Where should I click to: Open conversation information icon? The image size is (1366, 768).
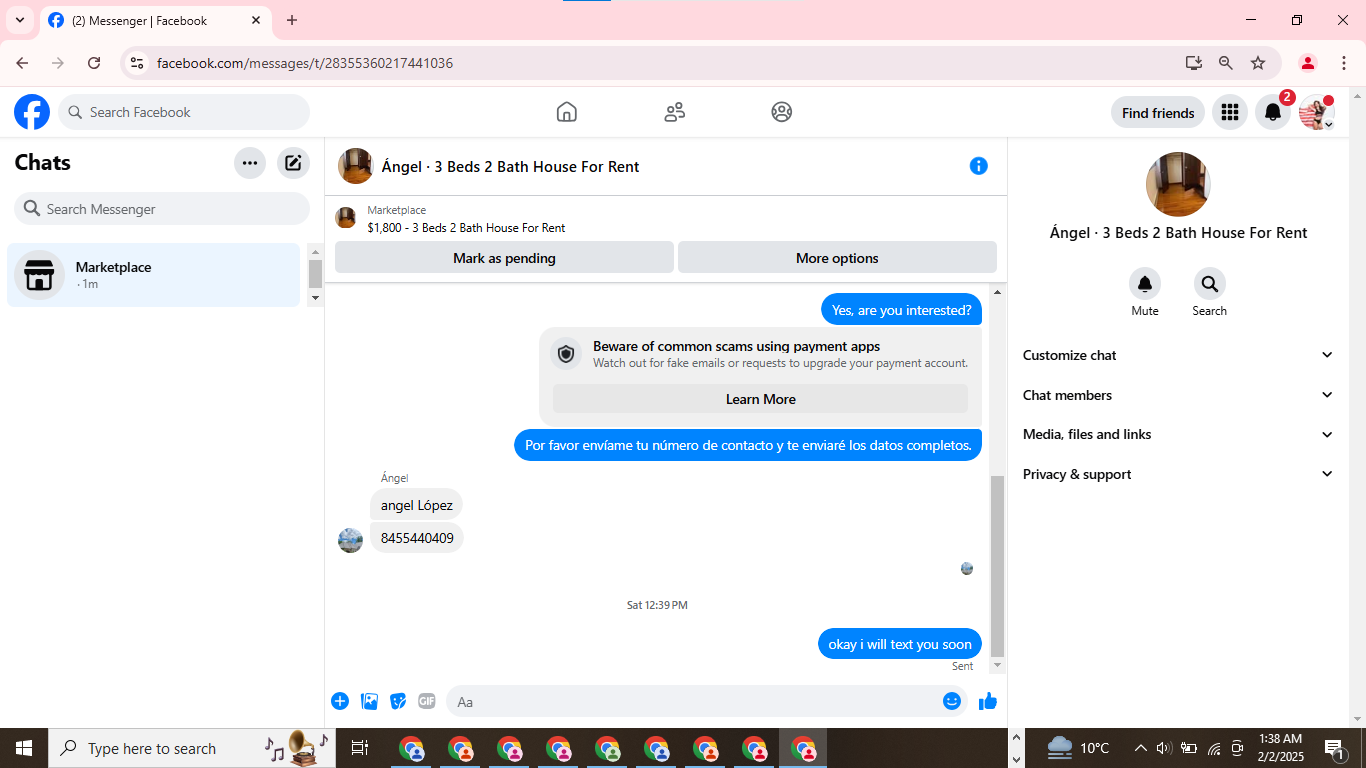[979, 166]
